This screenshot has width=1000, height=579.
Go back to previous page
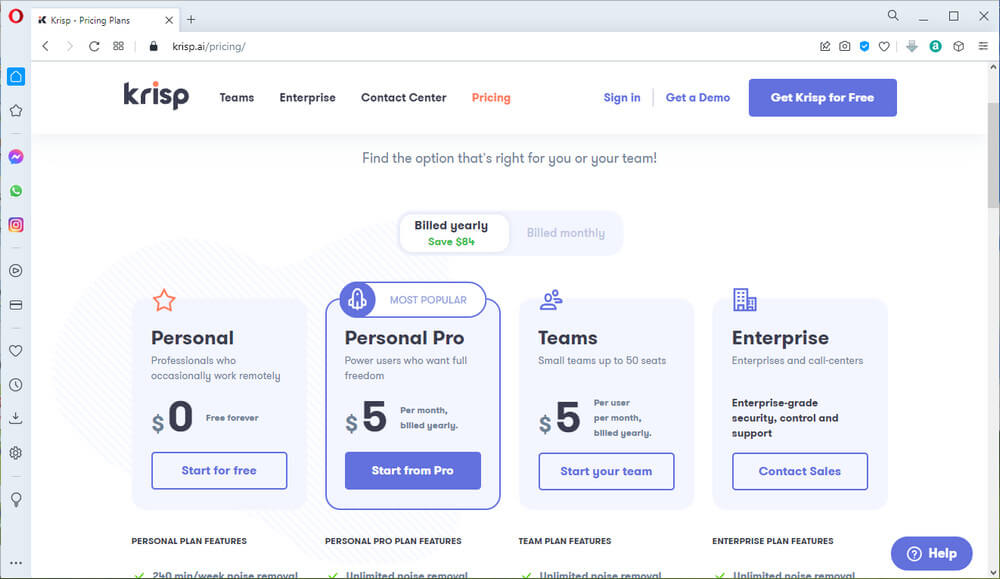coord(45,46)
